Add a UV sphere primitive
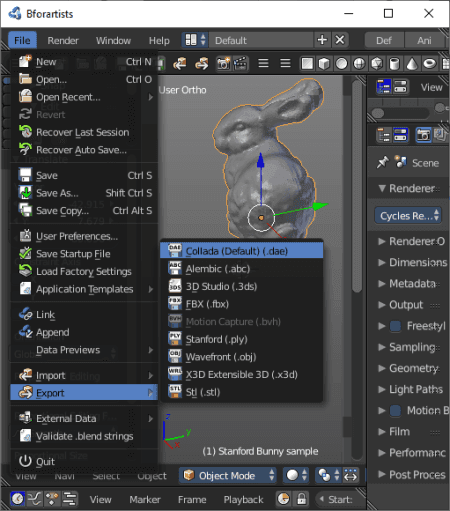The height and width of the screenshot is (511, 450). click(x=359, y=63)
